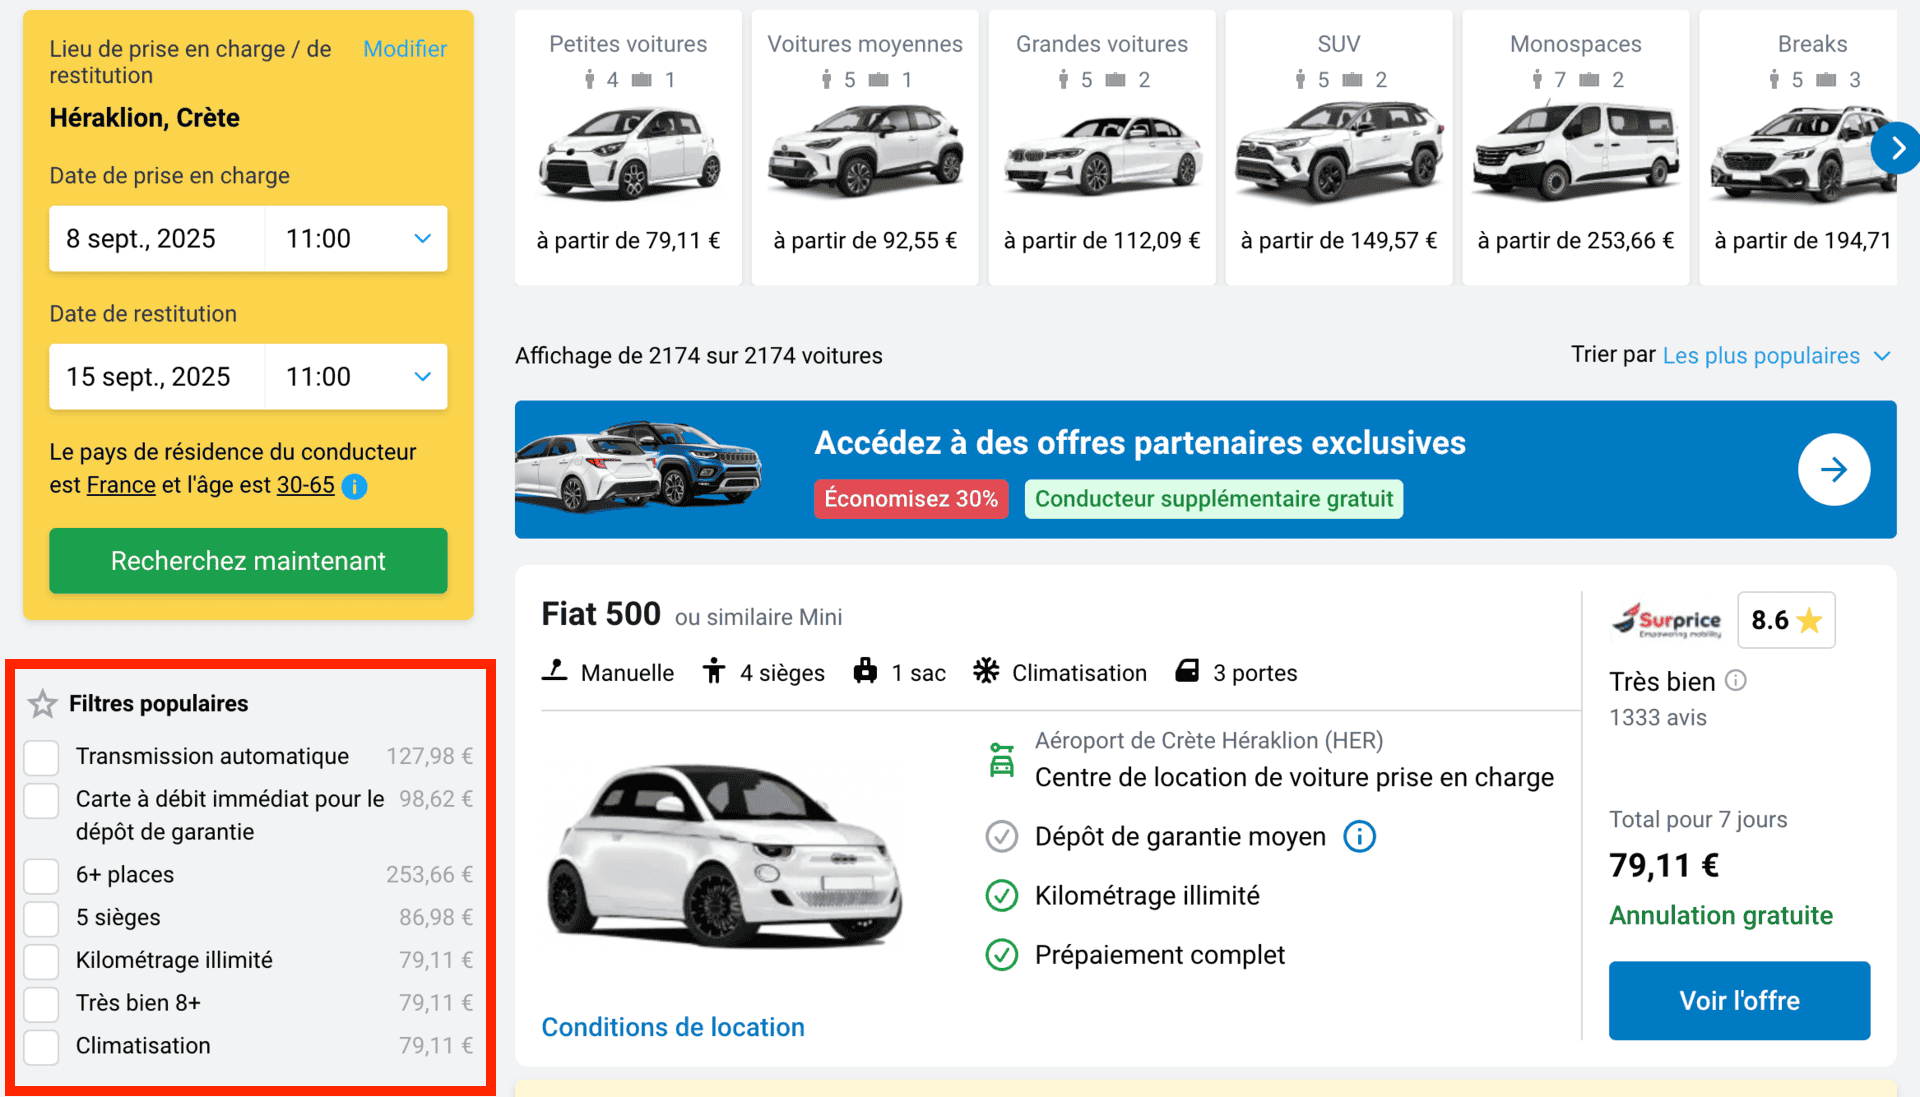Click the Fiat 500 title
The width and height of the screenshot is (1920, 1097).
601,614
